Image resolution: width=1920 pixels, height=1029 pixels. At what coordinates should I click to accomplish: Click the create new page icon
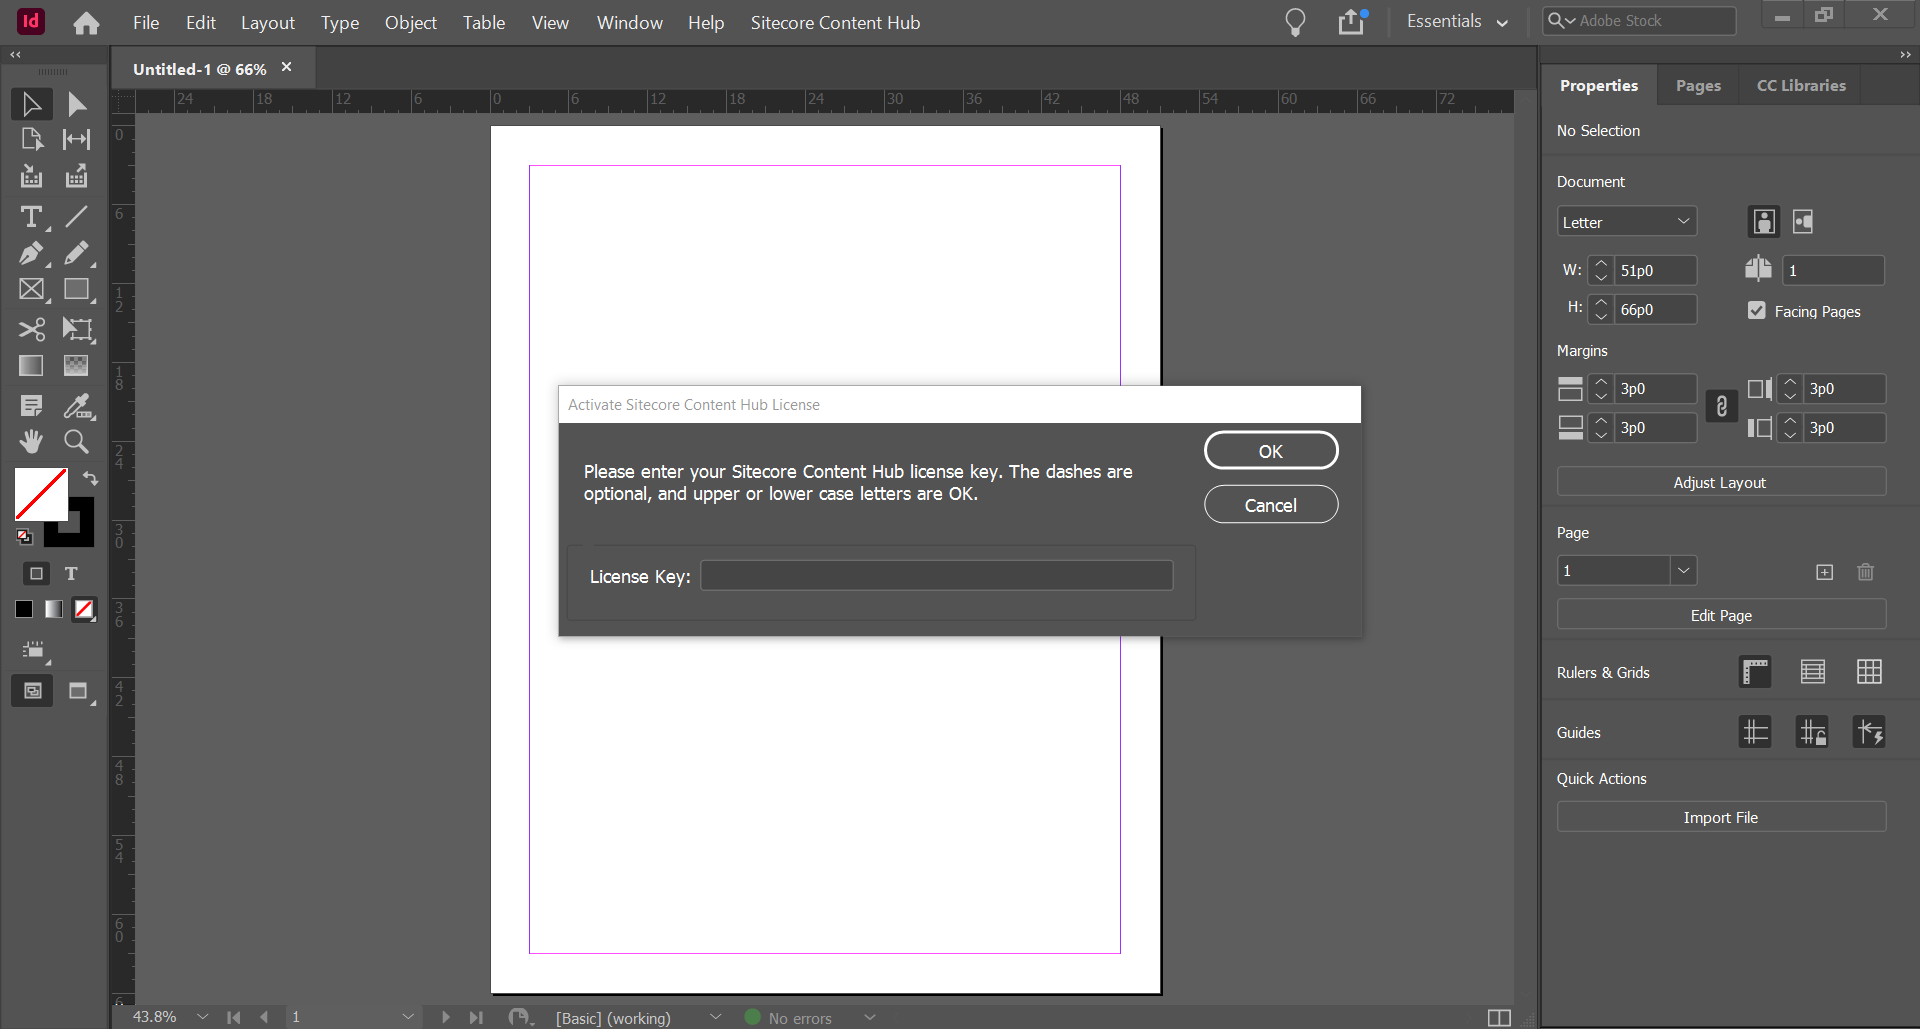1825,572
